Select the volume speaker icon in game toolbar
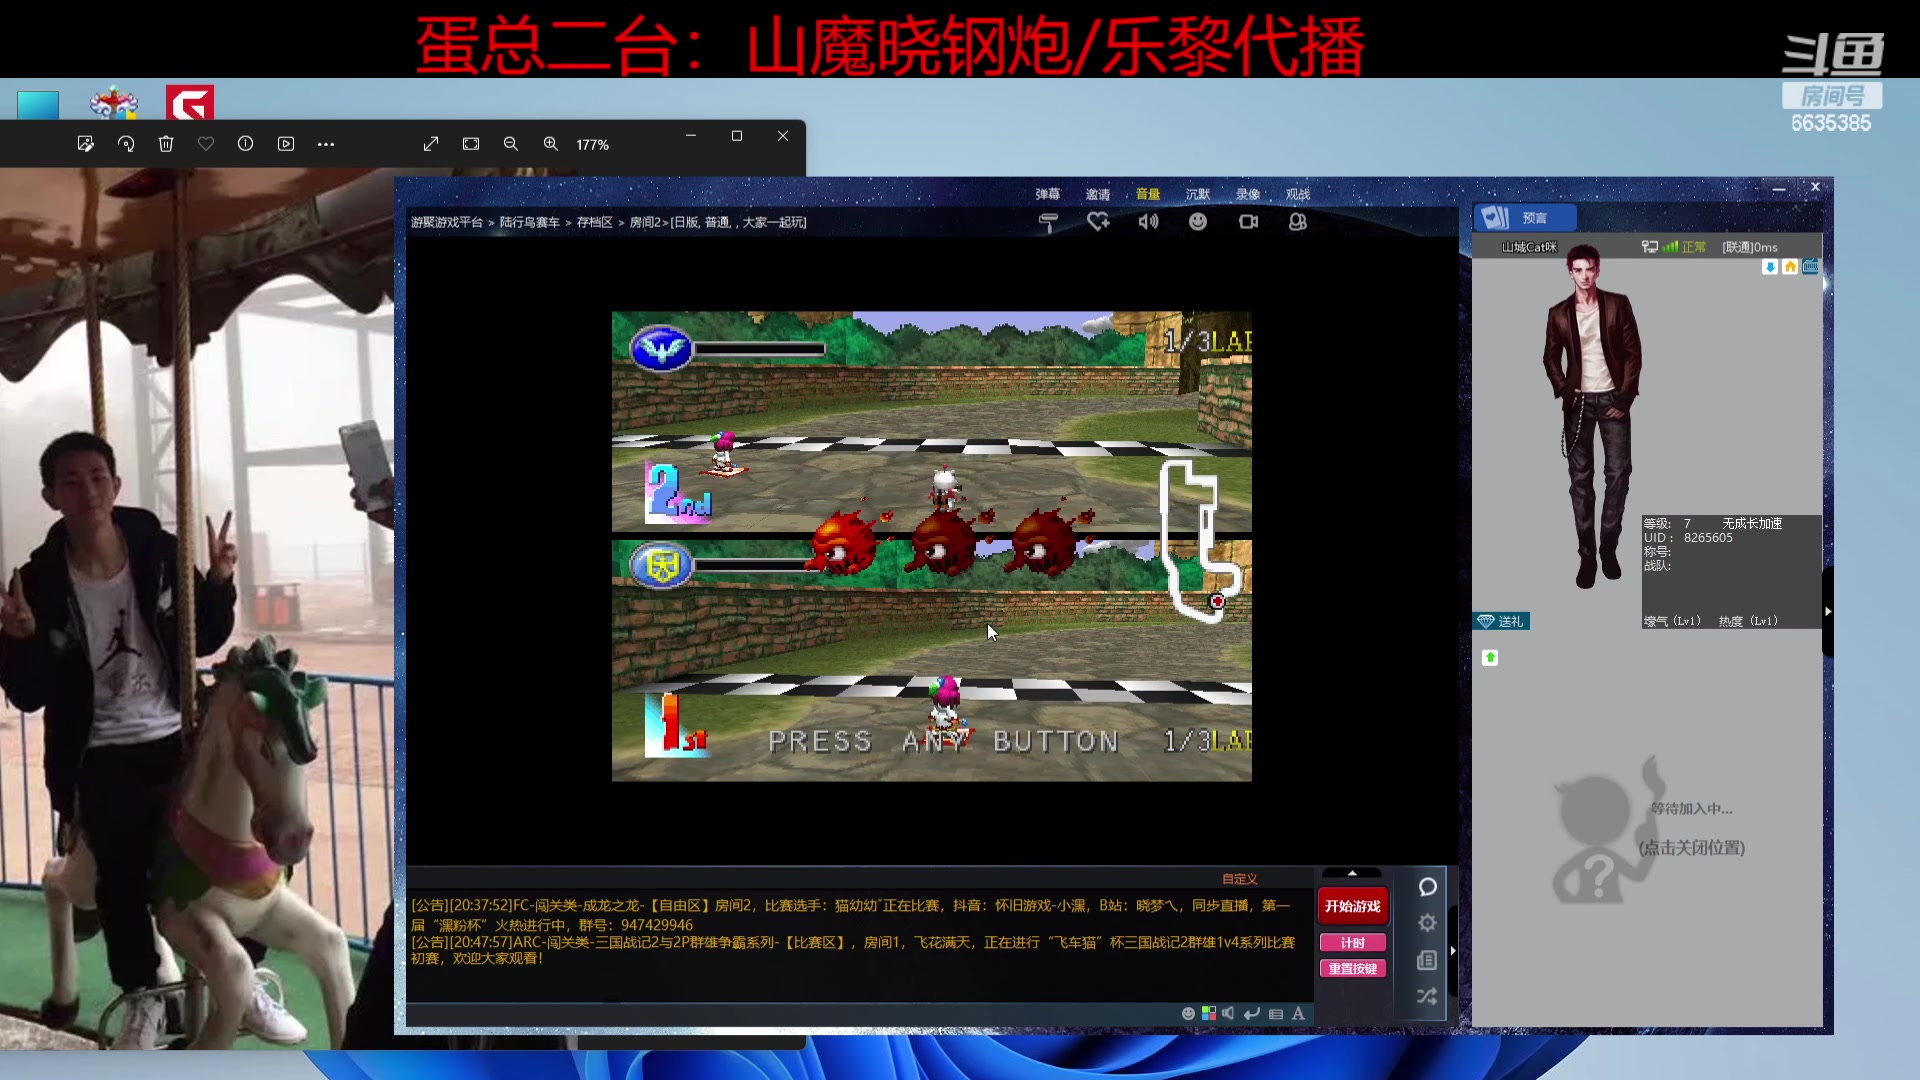Viewport: 1920px width, 1080px height. point(1149,222)
